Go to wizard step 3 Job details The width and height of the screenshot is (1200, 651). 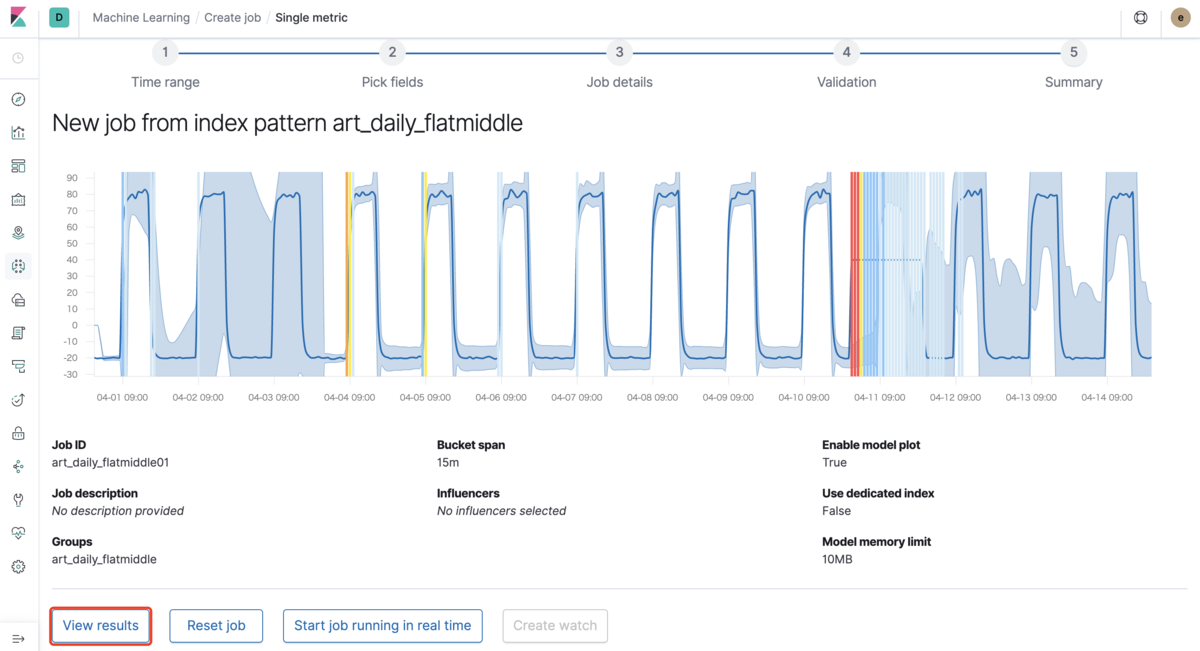coord(619,53)
